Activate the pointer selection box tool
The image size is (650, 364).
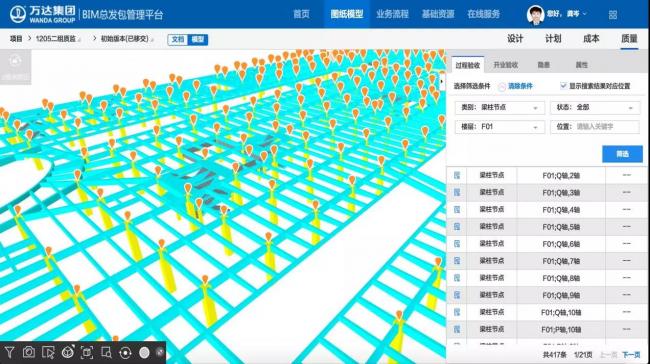pos(48,352)
